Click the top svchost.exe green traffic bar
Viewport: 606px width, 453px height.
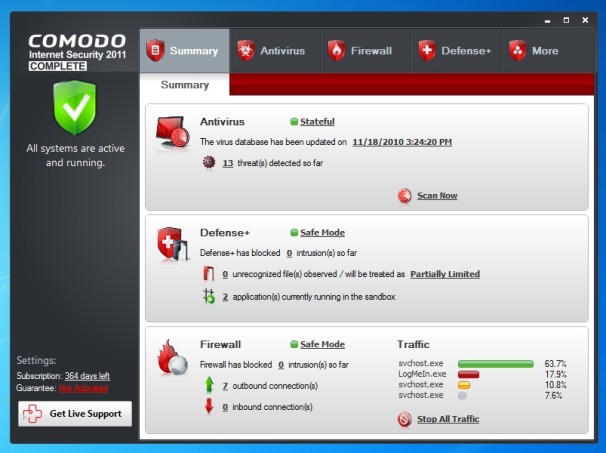pos(495,364)
